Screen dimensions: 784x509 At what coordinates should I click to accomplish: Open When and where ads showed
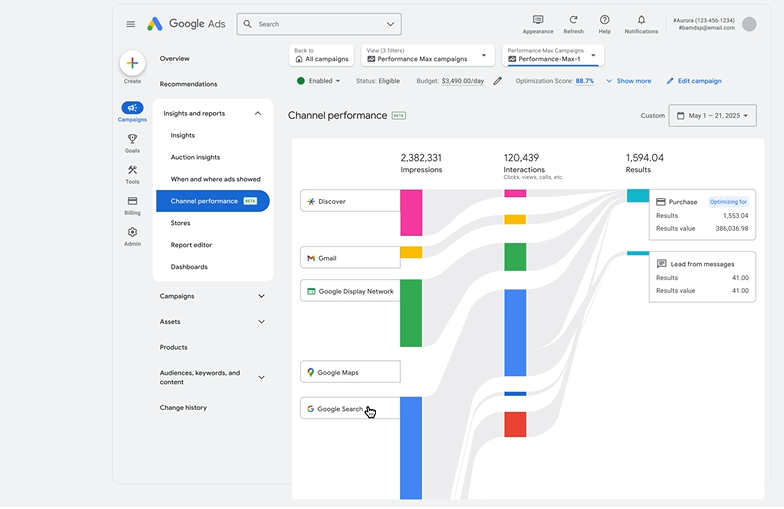216,179
